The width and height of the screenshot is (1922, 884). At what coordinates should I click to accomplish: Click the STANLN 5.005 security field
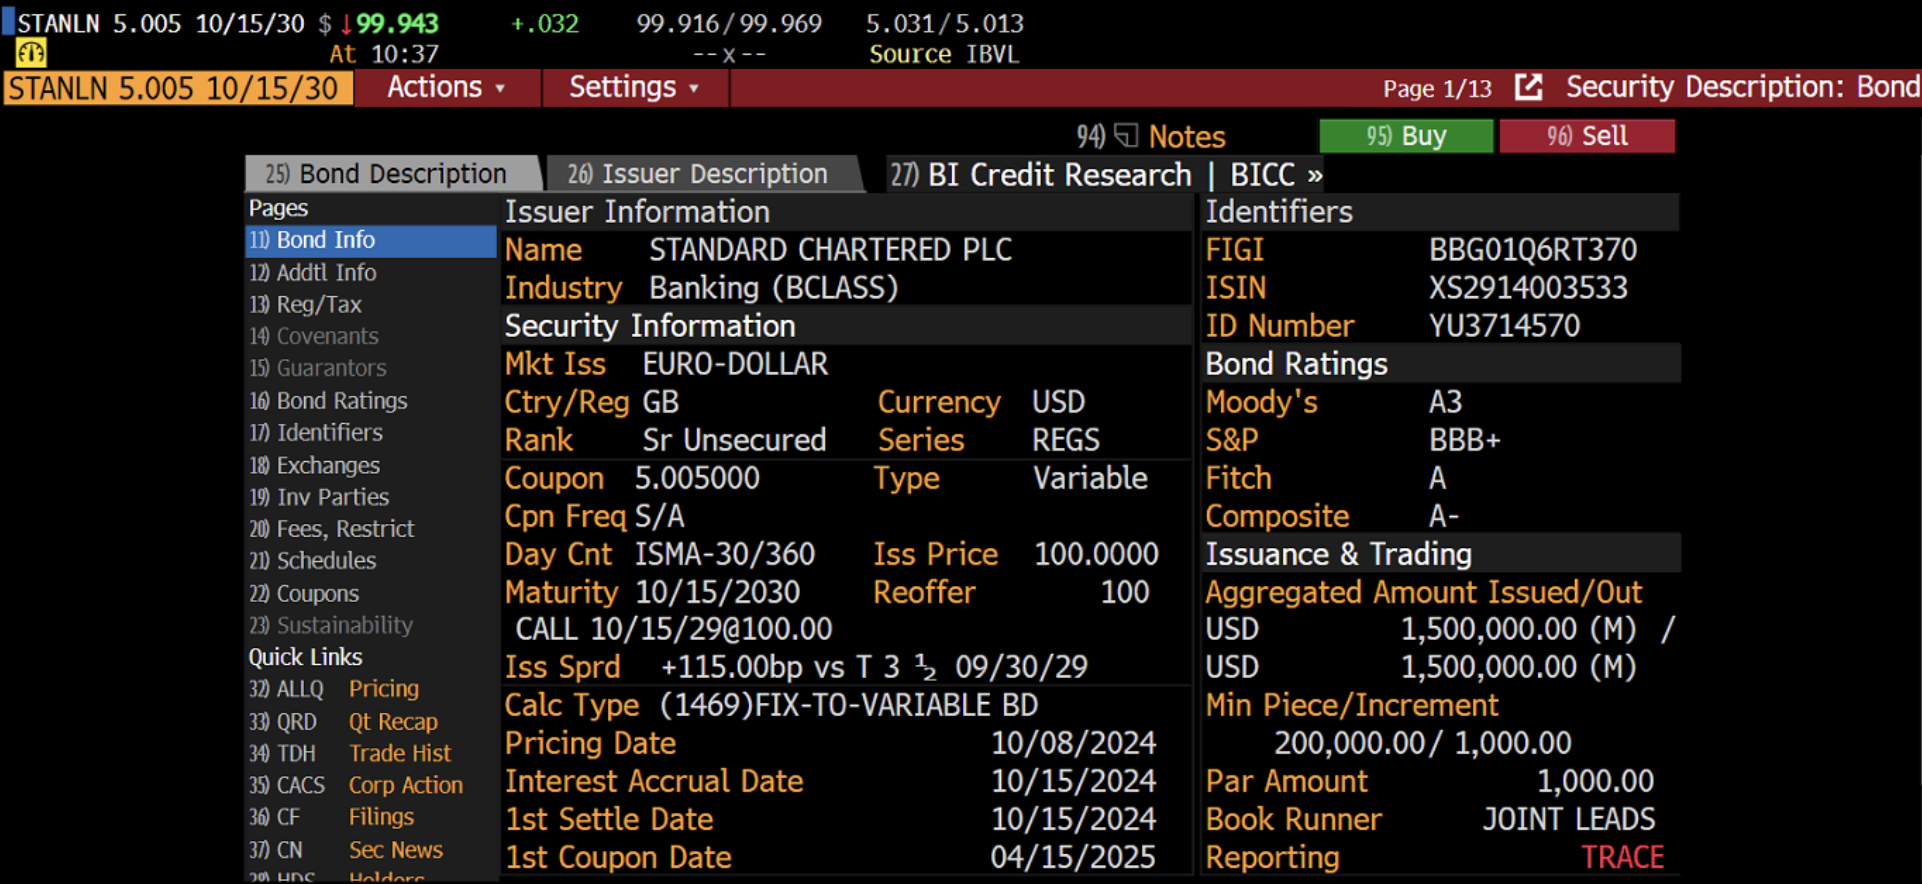pyautogui.click(x=179, y=88)
